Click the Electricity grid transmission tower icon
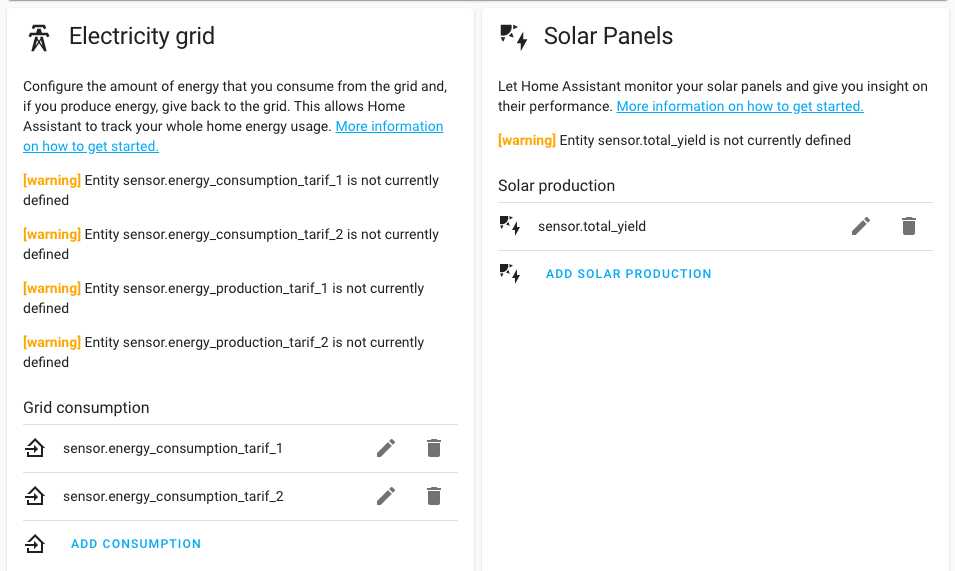Image resolution: width=955 pixels, height=571 pixels. (39, 38)
